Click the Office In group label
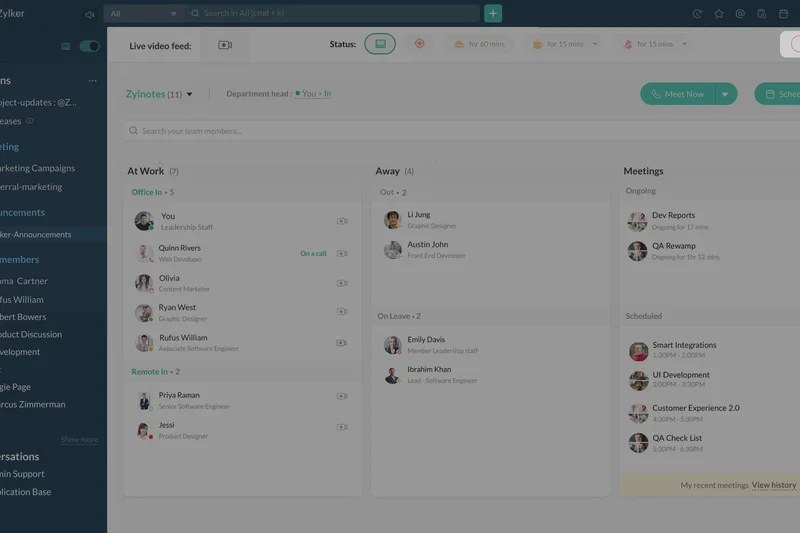This screenshot has height=533, width=800. [146, 192]
